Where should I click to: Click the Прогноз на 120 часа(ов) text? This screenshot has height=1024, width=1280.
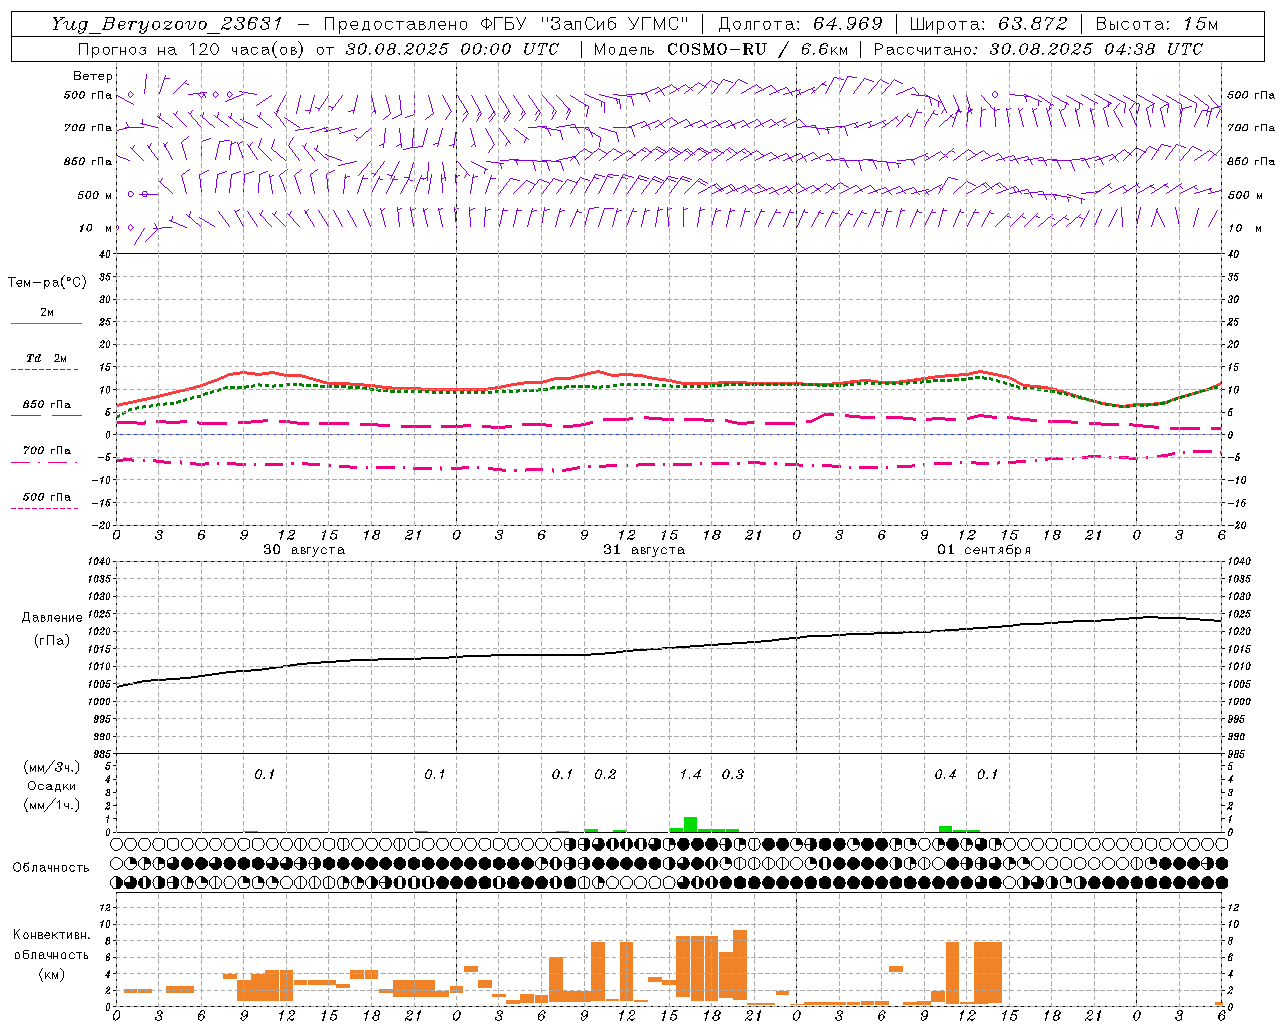[x=192, y=49]
